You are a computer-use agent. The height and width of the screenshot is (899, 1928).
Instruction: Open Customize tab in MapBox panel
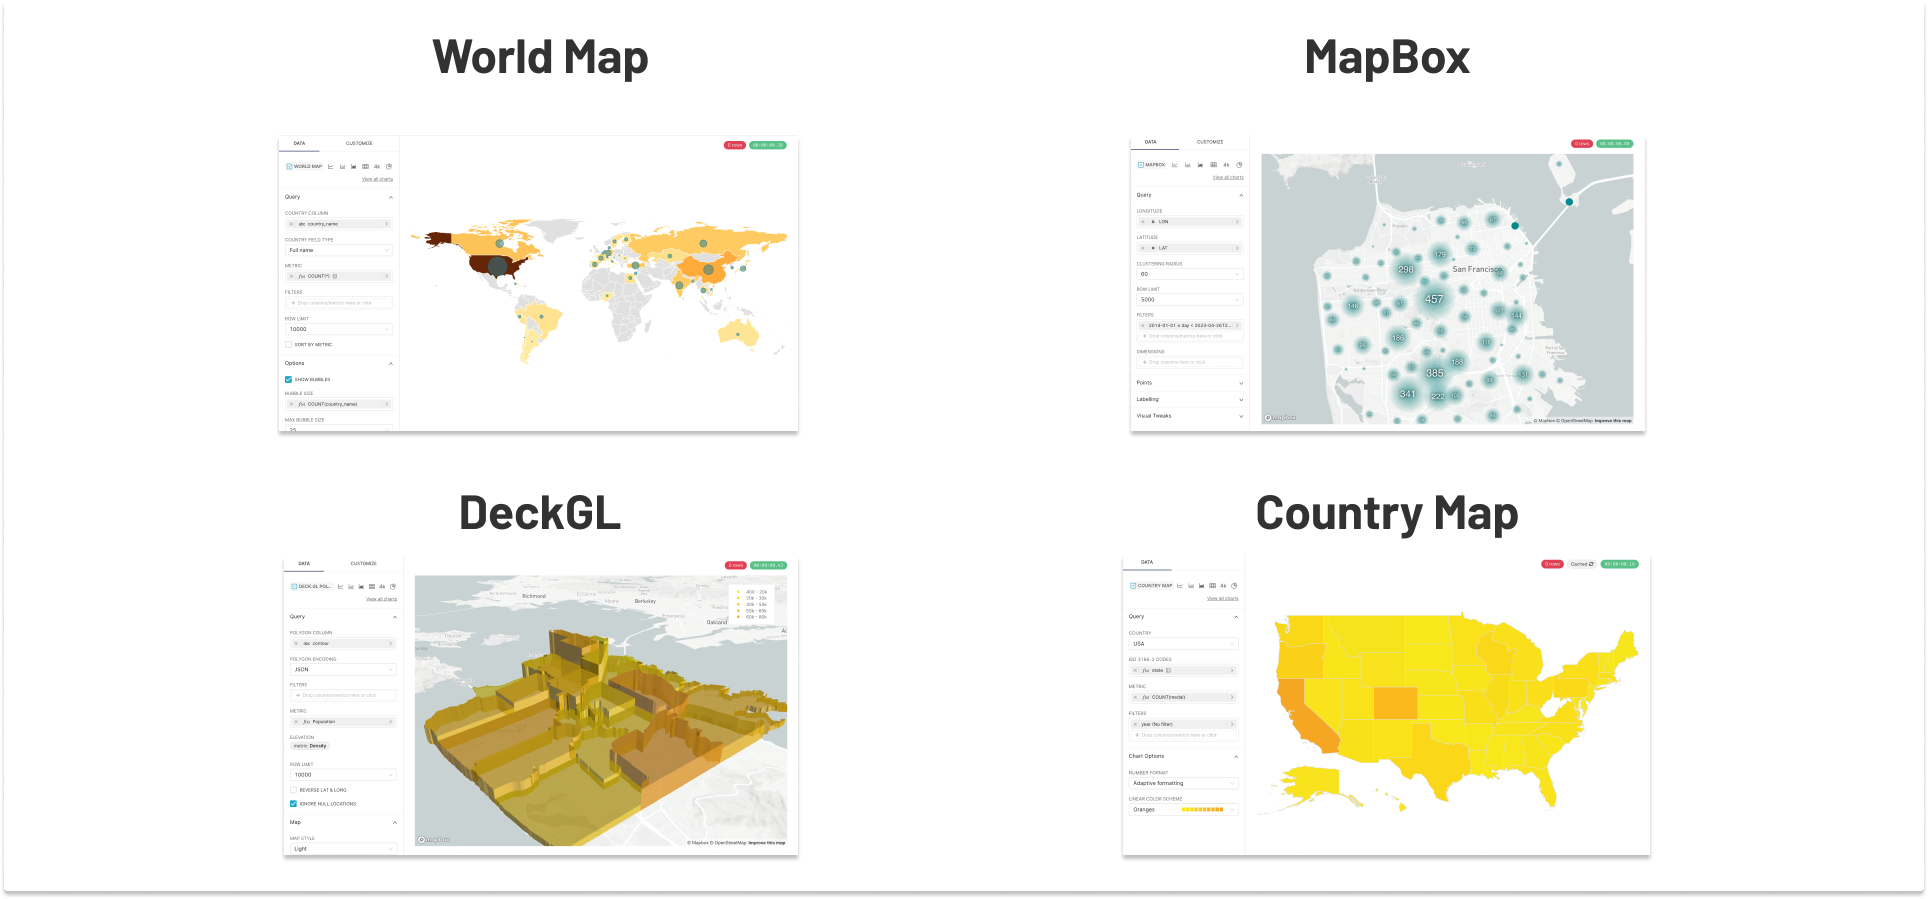1210,142
